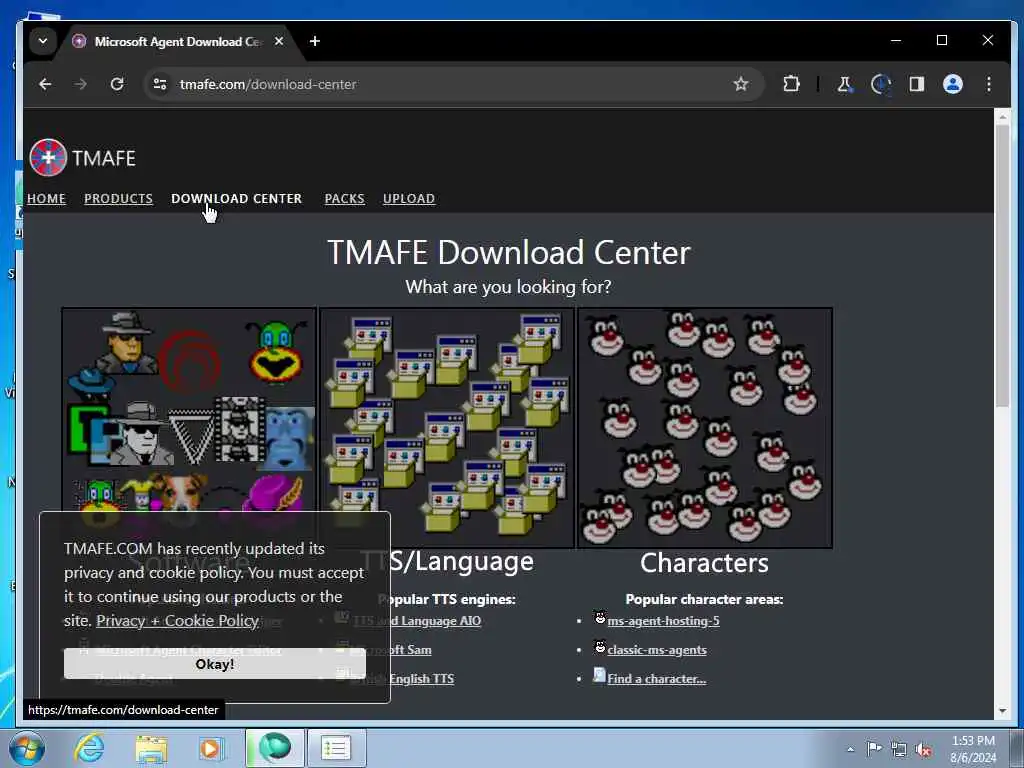
Task: Select the Microsoft Agent Download Center tab
Action: pyautogui.click(x=176, y=42)
